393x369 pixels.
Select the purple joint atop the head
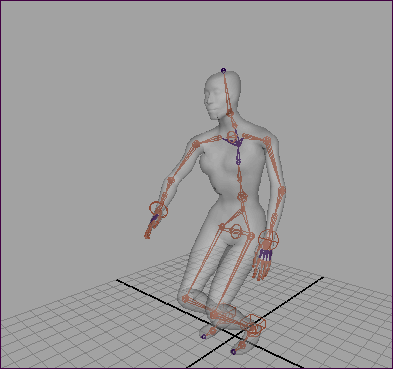click(223, 71)
